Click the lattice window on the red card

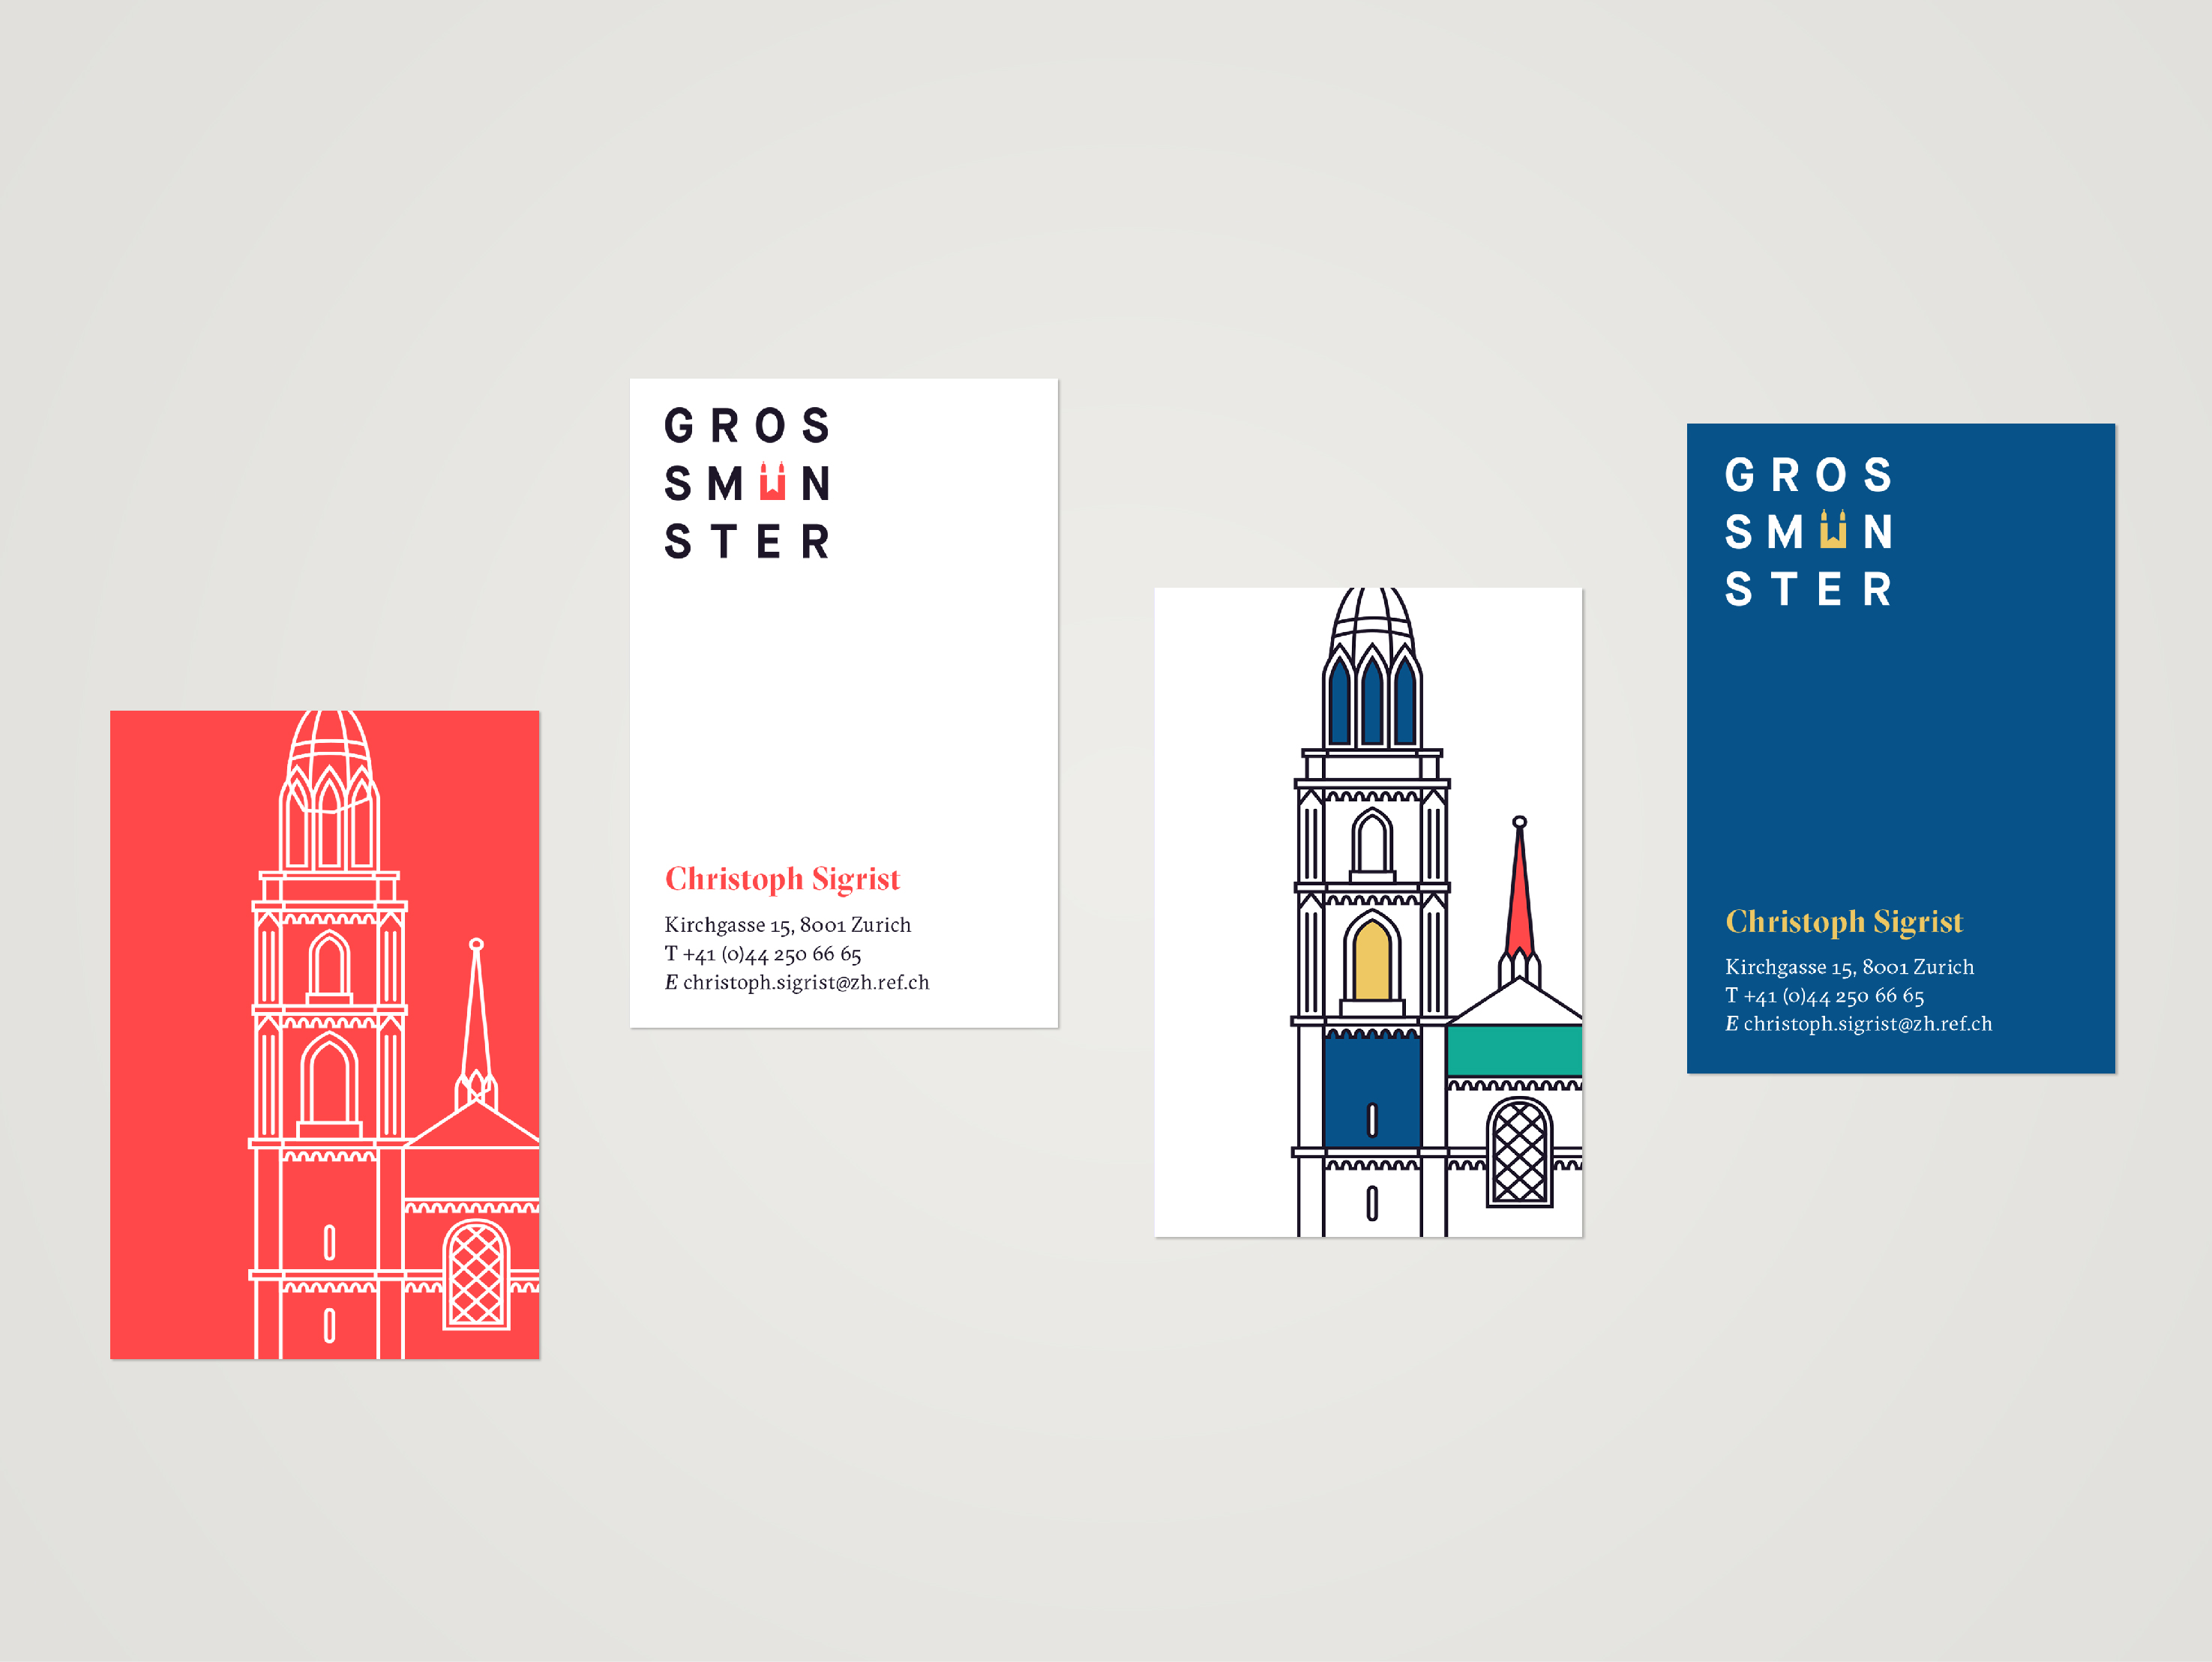(x=476, y=1275)
